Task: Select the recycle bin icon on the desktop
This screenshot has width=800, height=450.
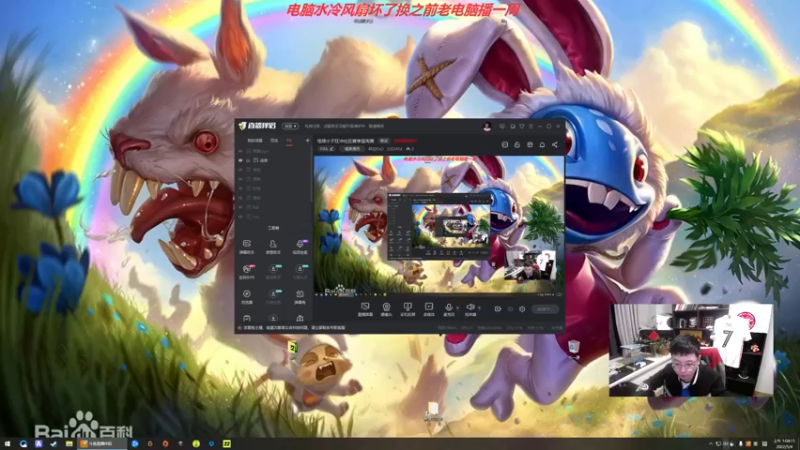Action: click(x=574, y=347)
